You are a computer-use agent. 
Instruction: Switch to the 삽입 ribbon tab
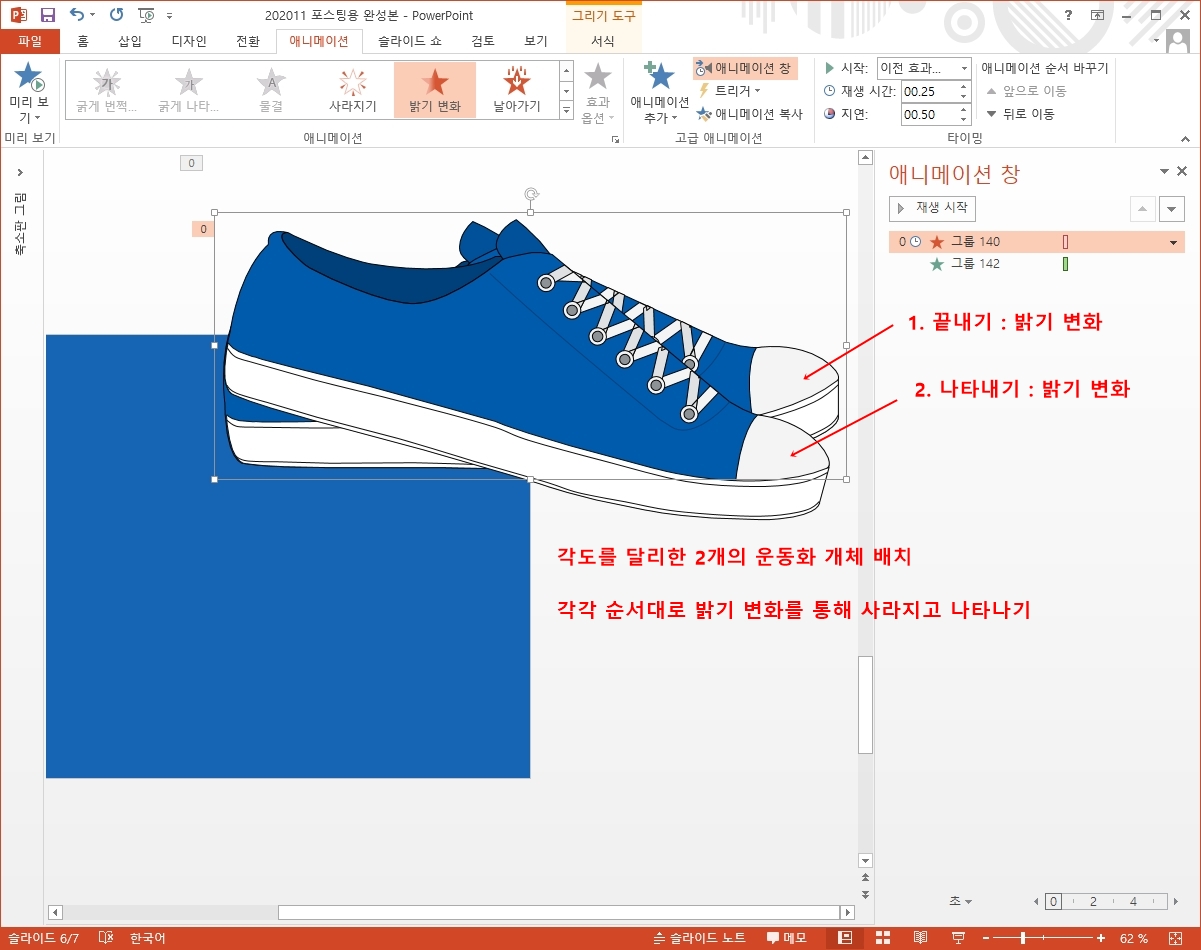[130, 41]
